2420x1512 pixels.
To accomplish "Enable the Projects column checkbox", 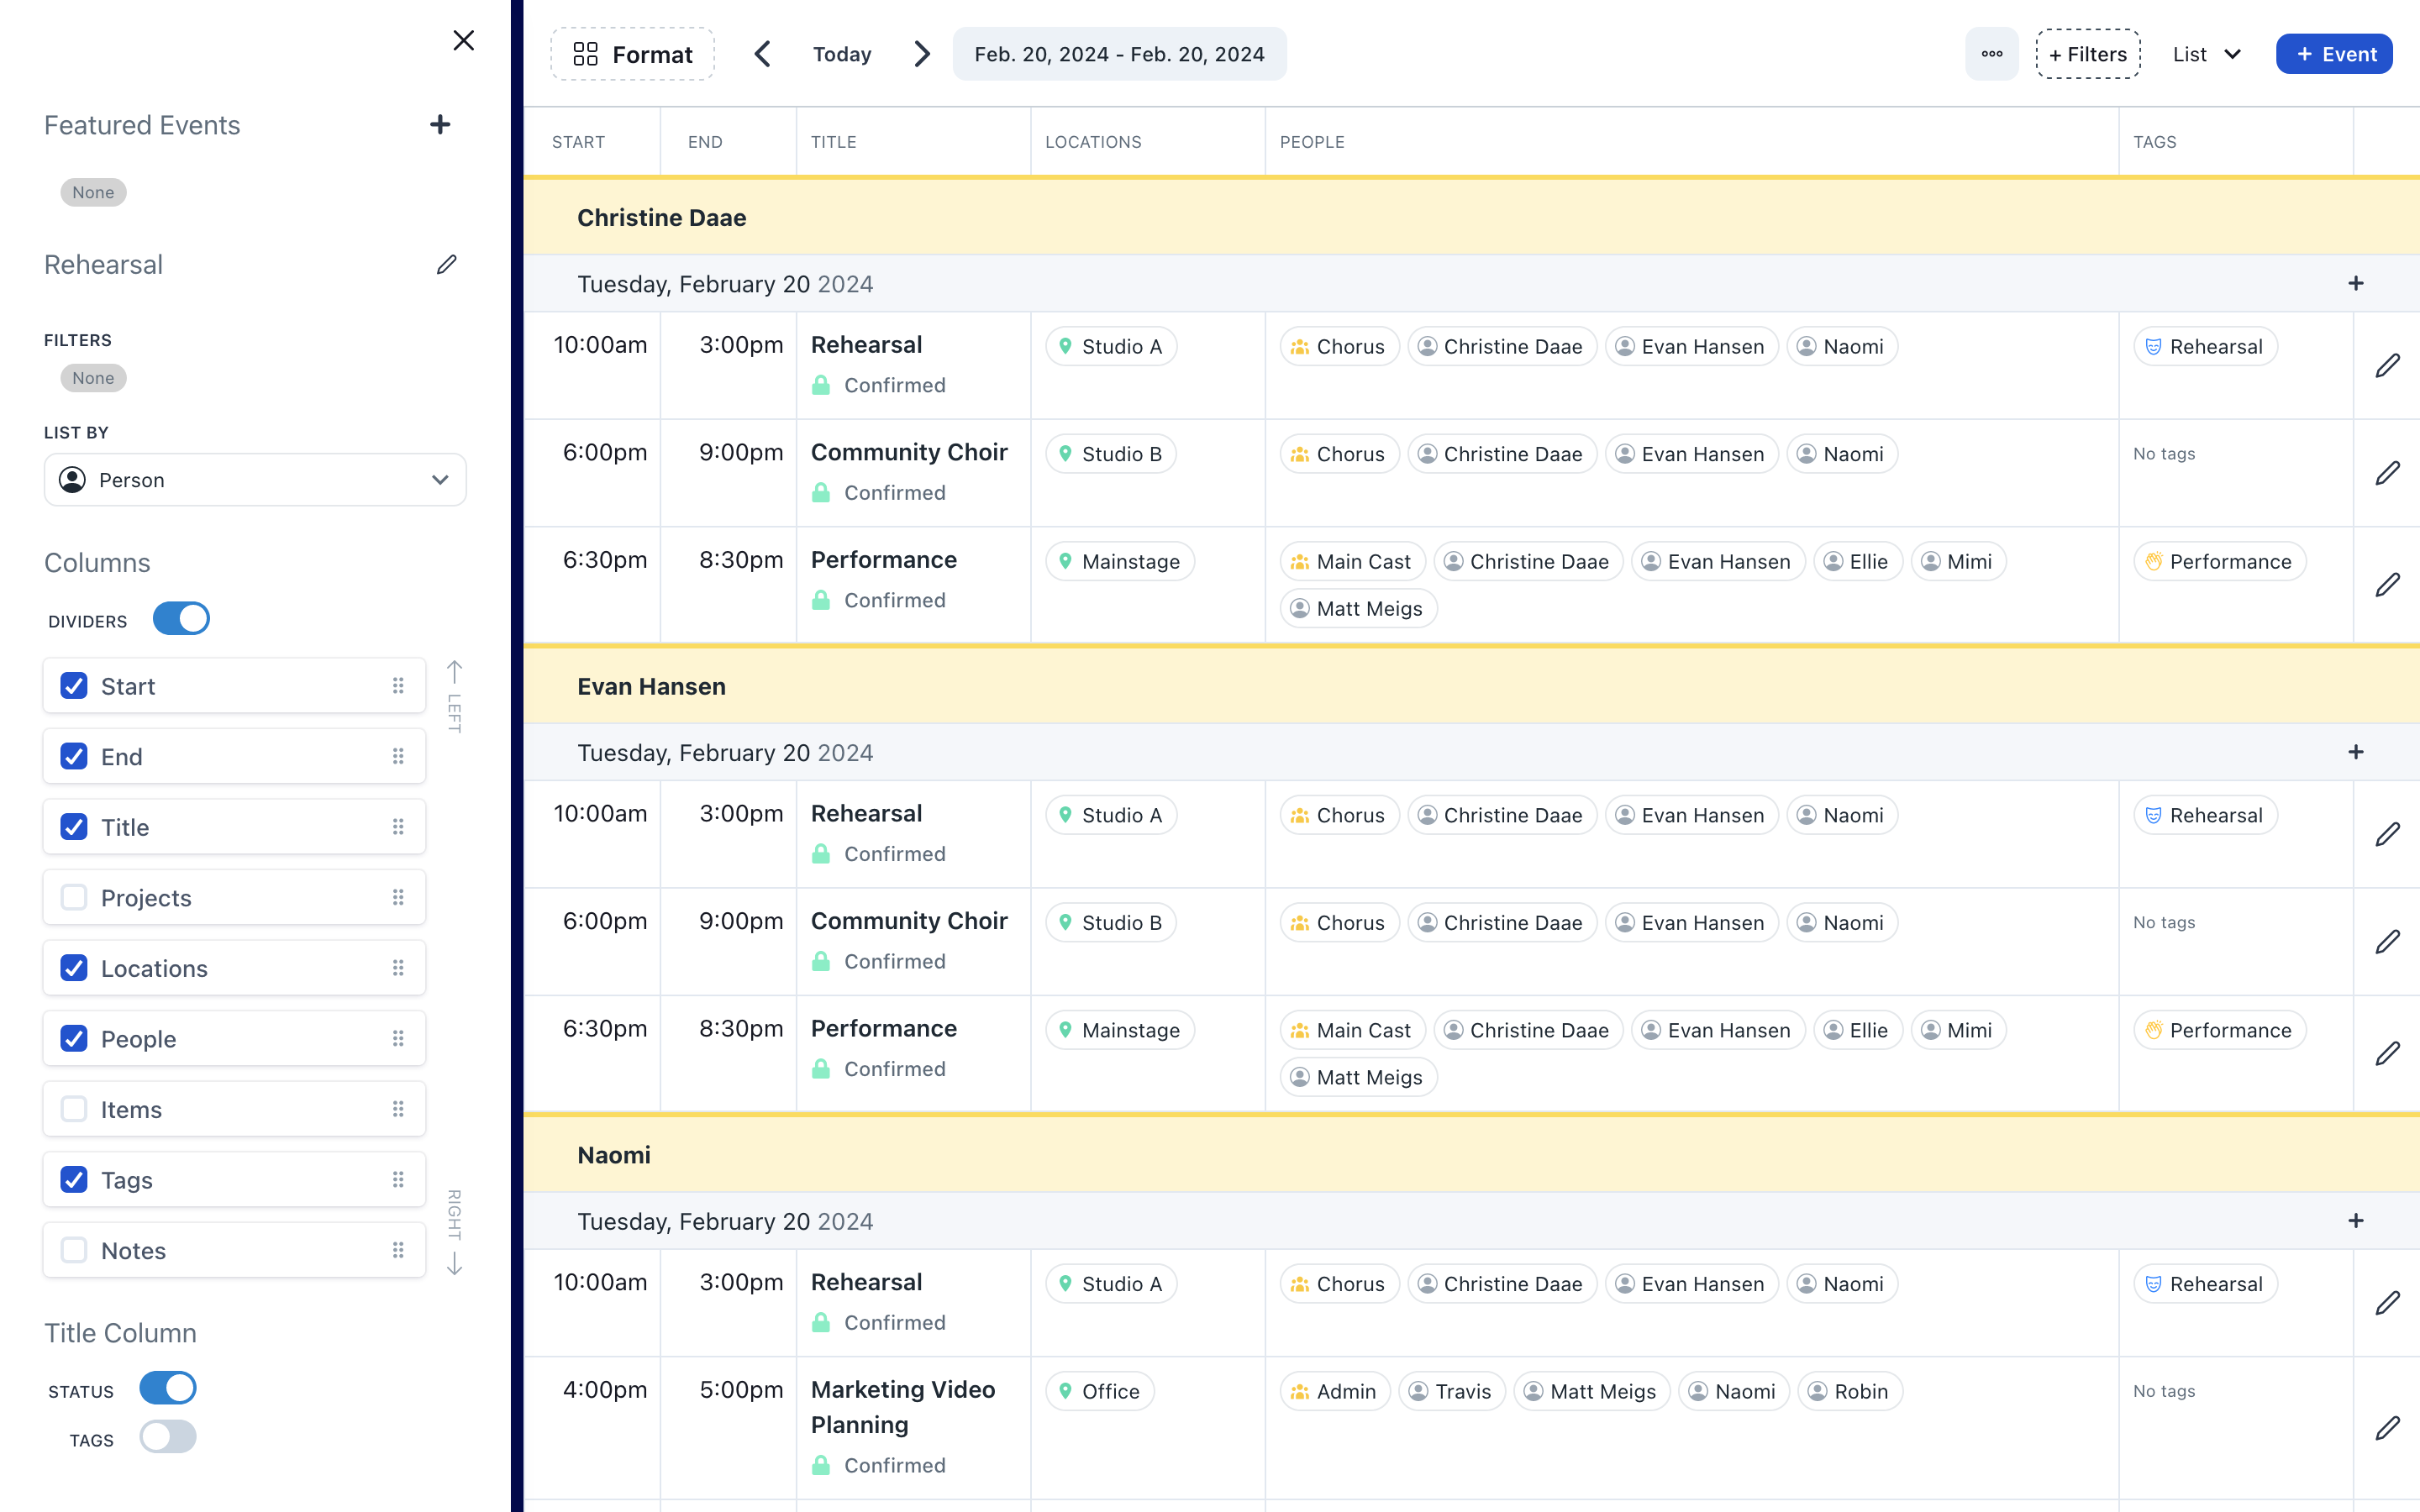I will click(74, 897).
